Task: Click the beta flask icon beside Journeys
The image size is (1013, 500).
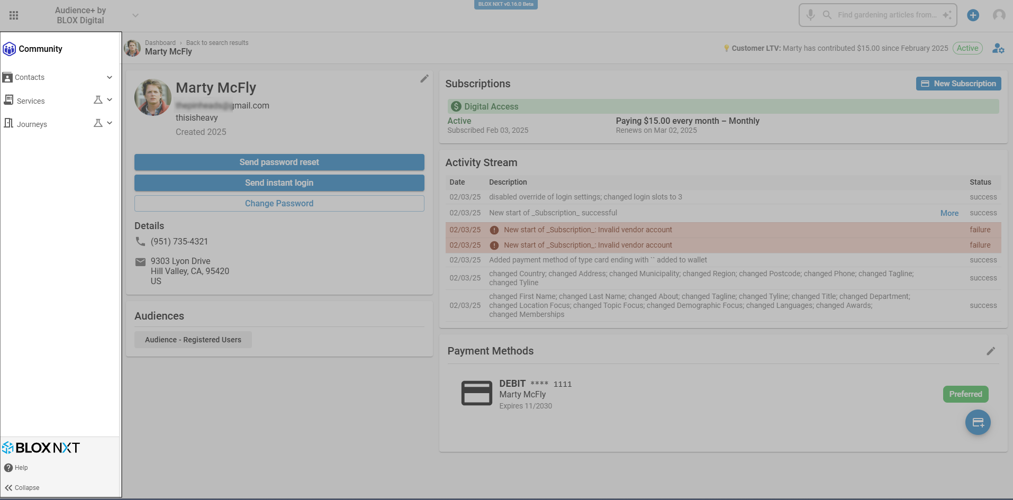Action: tap(98, 123)
